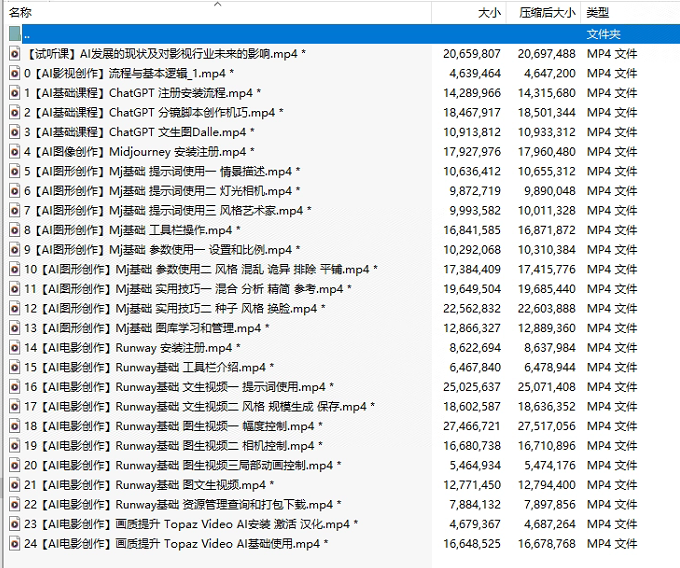The height and width of the screenshot is (568, 680).
Task: Click the icon for Topaz Video AI基础使用.mp4
Action: coord(14,544)
